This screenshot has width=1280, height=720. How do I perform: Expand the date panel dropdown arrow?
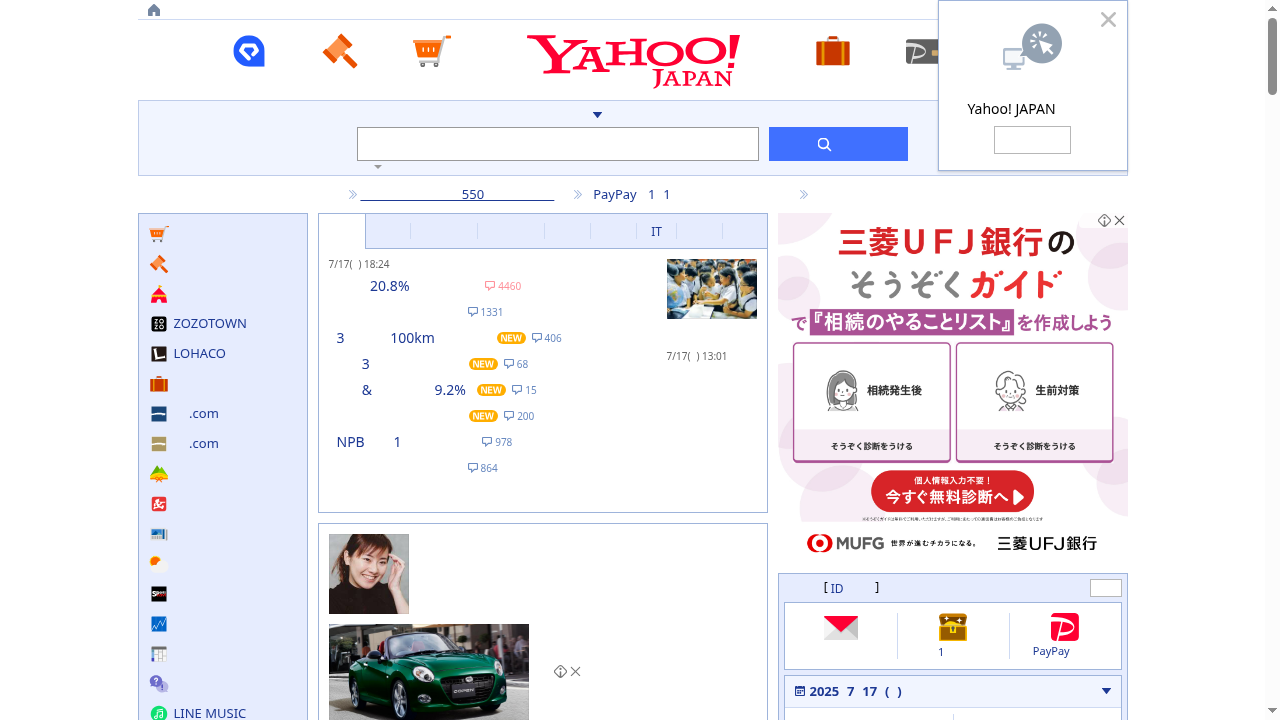1106,691
